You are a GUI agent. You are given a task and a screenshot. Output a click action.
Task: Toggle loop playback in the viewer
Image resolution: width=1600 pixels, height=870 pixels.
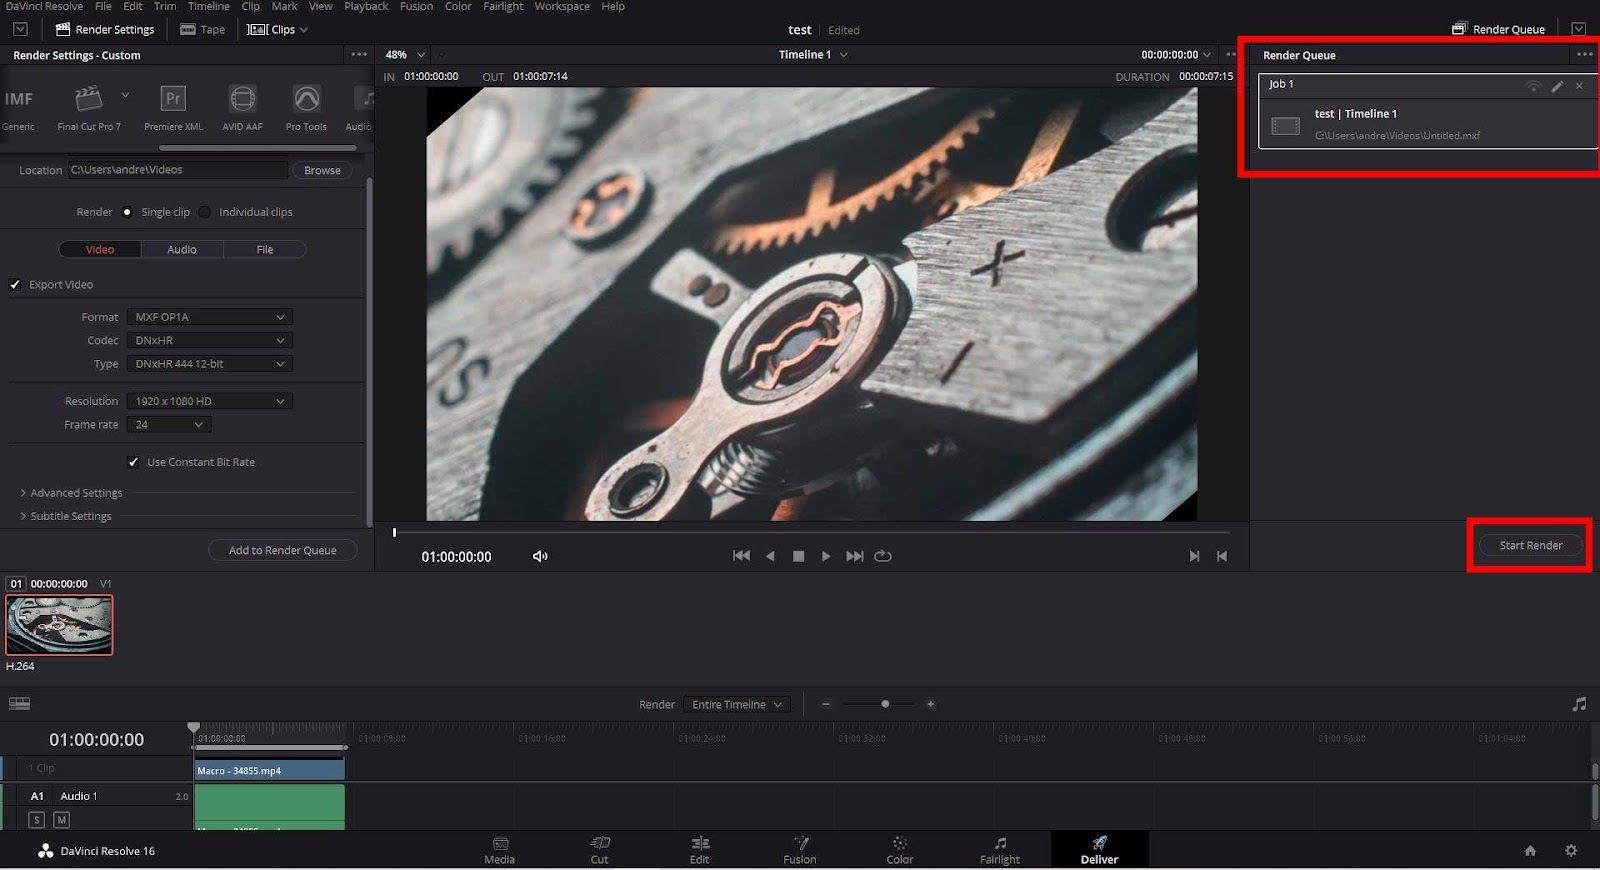click(x=883, y=556)
